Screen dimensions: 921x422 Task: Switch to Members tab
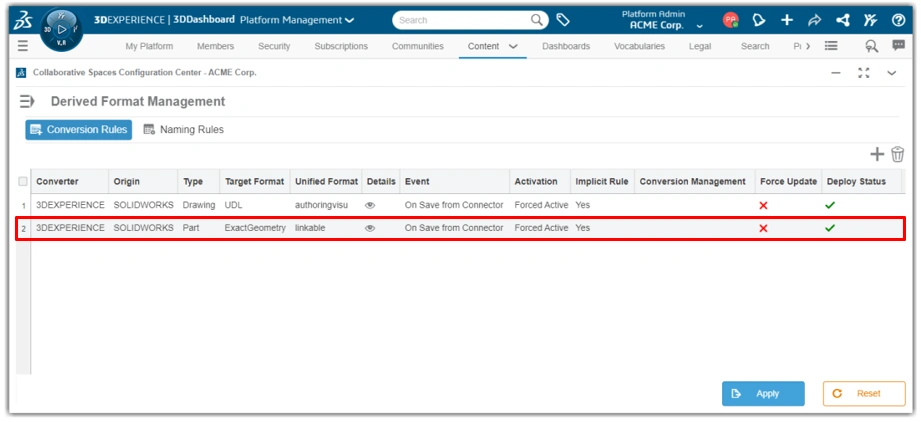(x=216, y=46)
